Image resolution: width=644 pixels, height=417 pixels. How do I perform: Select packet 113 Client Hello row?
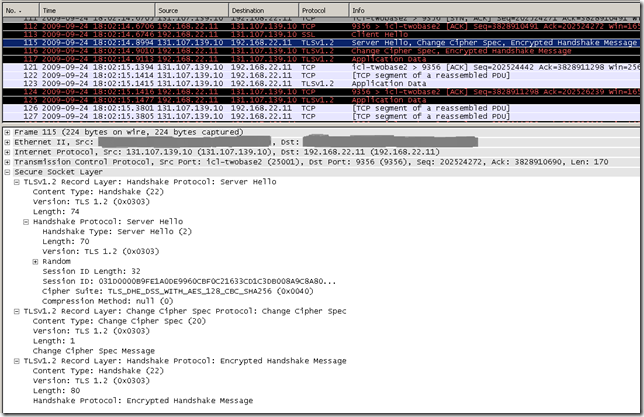point(321,35)
